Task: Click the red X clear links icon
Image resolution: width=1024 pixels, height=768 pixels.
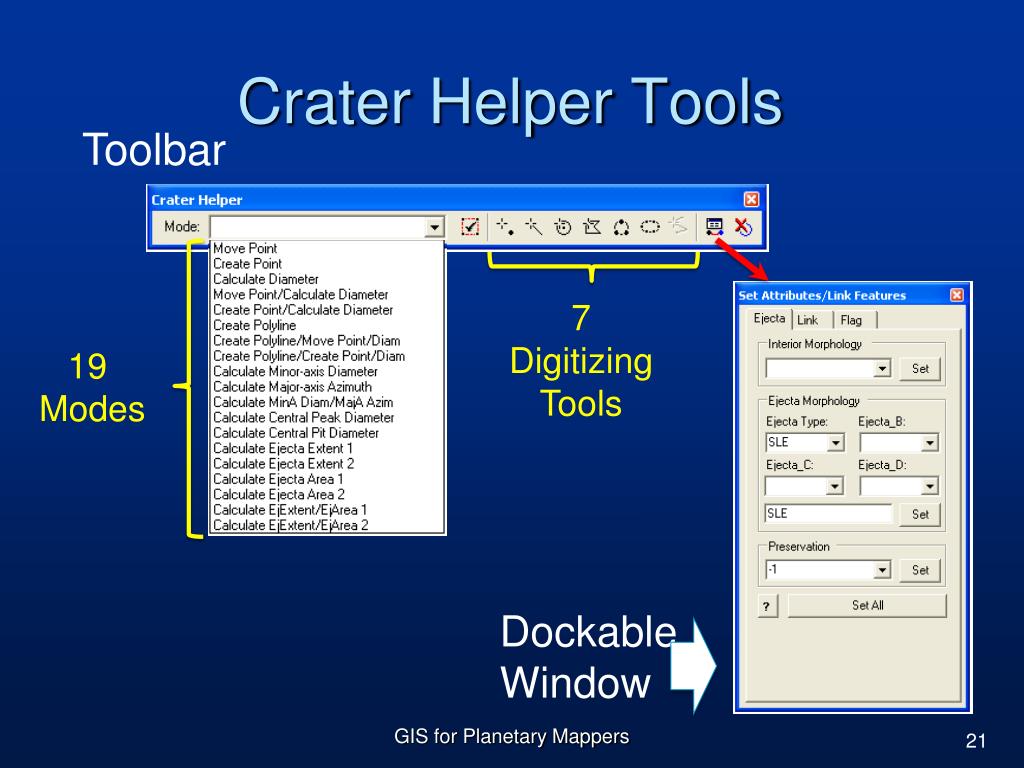Action: (x=743, y=227)
